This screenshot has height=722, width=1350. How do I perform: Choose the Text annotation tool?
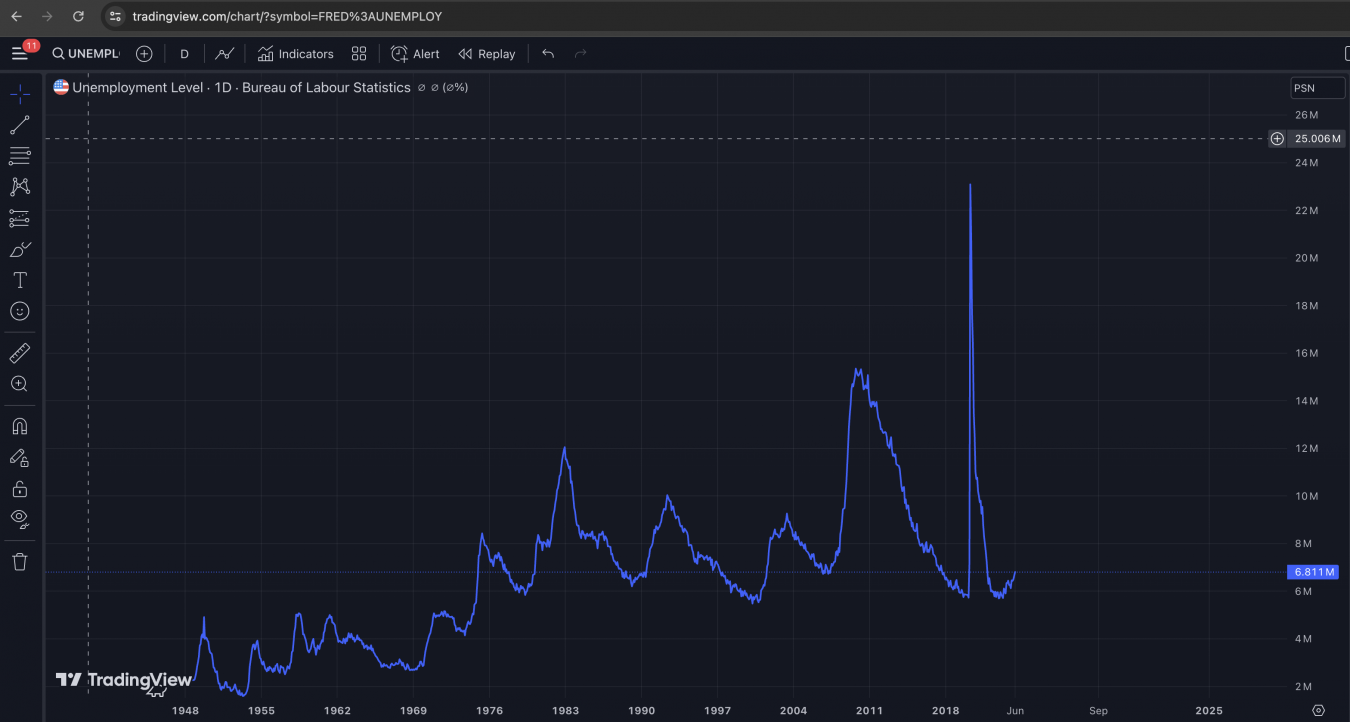point(20,280)
